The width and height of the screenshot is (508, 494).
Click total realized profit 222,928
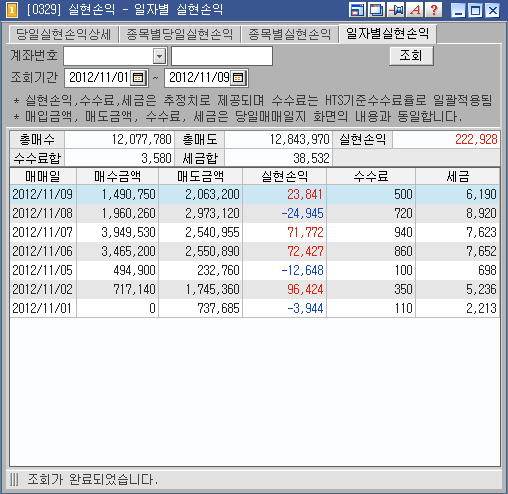click(x=446, y=139)
